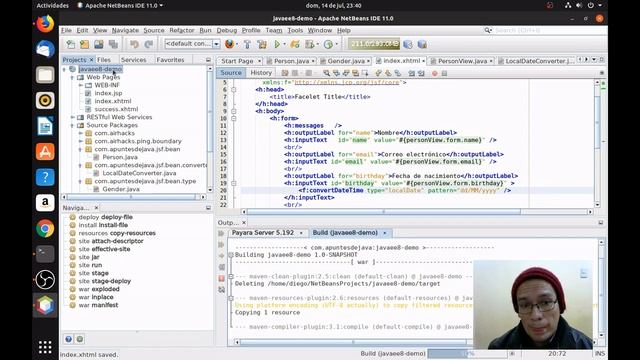Open Rhythmbox from the dock

[45, 100]
